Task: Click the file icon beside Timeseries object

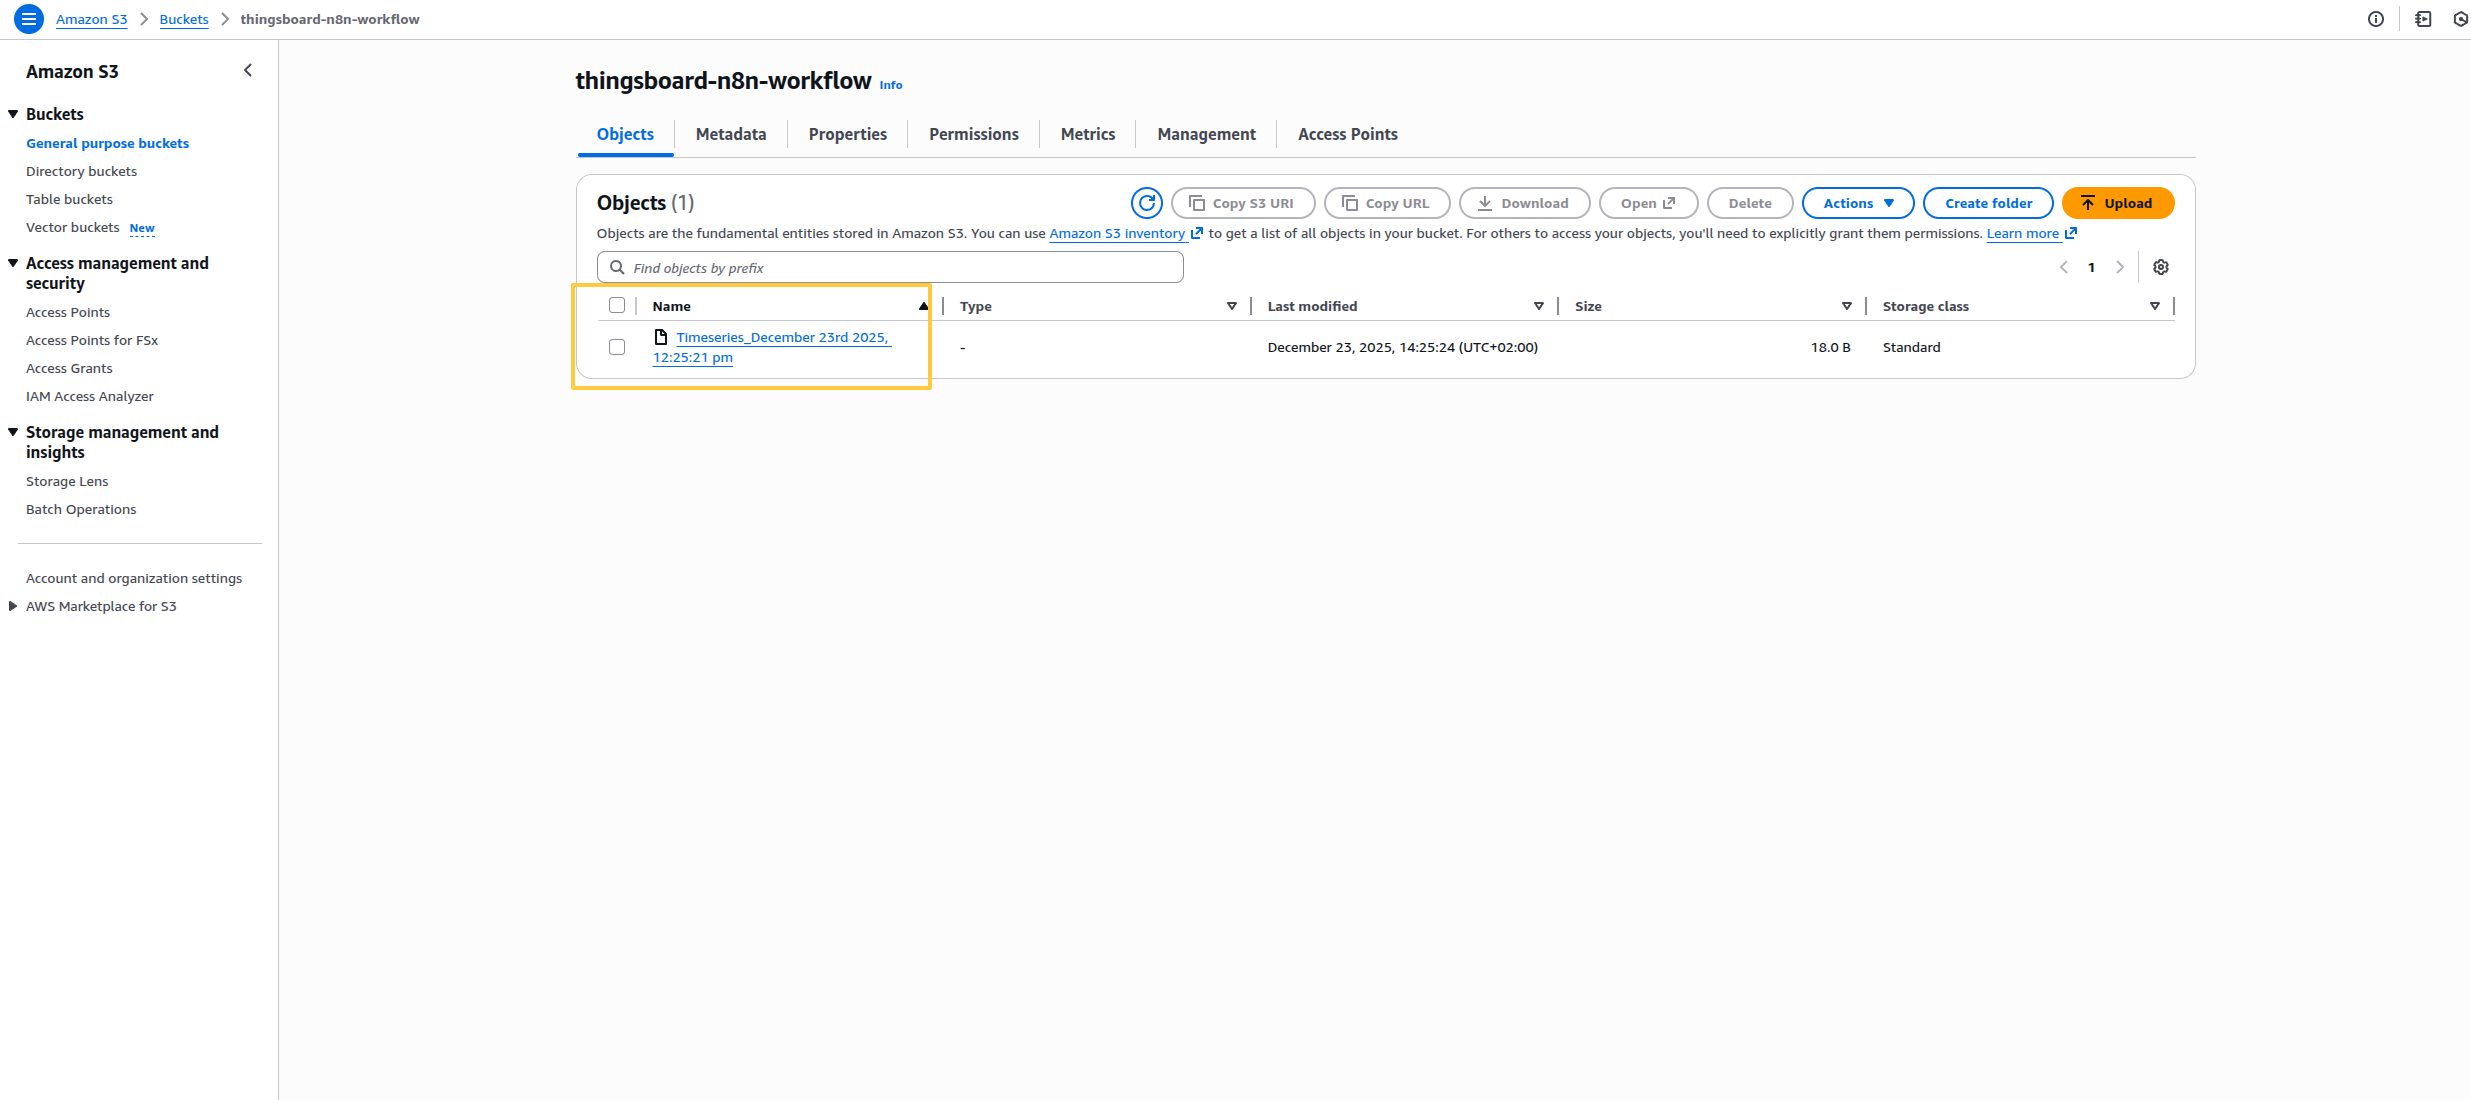Action: coord(660,337)
